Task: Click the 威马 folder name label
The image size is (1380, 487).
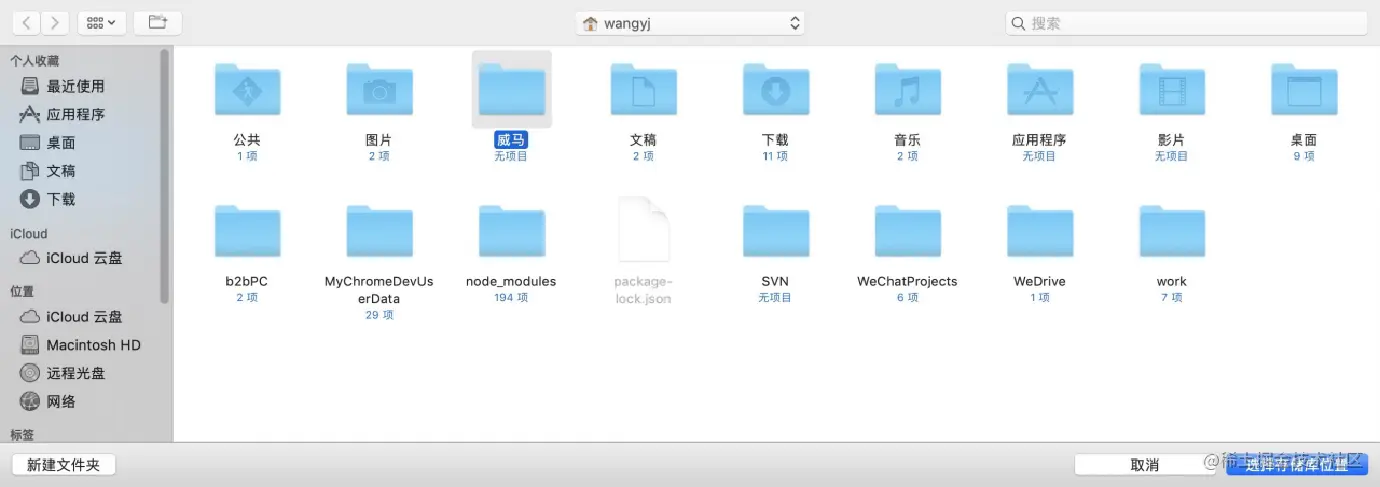Action: (511, 140)
